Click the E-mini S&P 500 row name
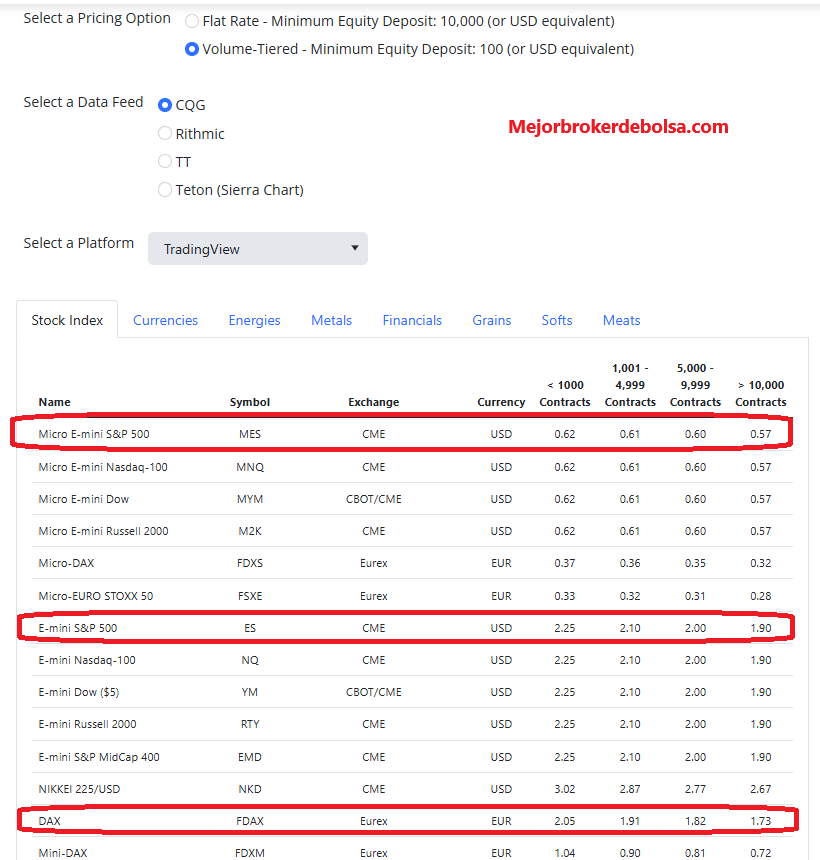This screenshot has height=860, width=820. 78,628
